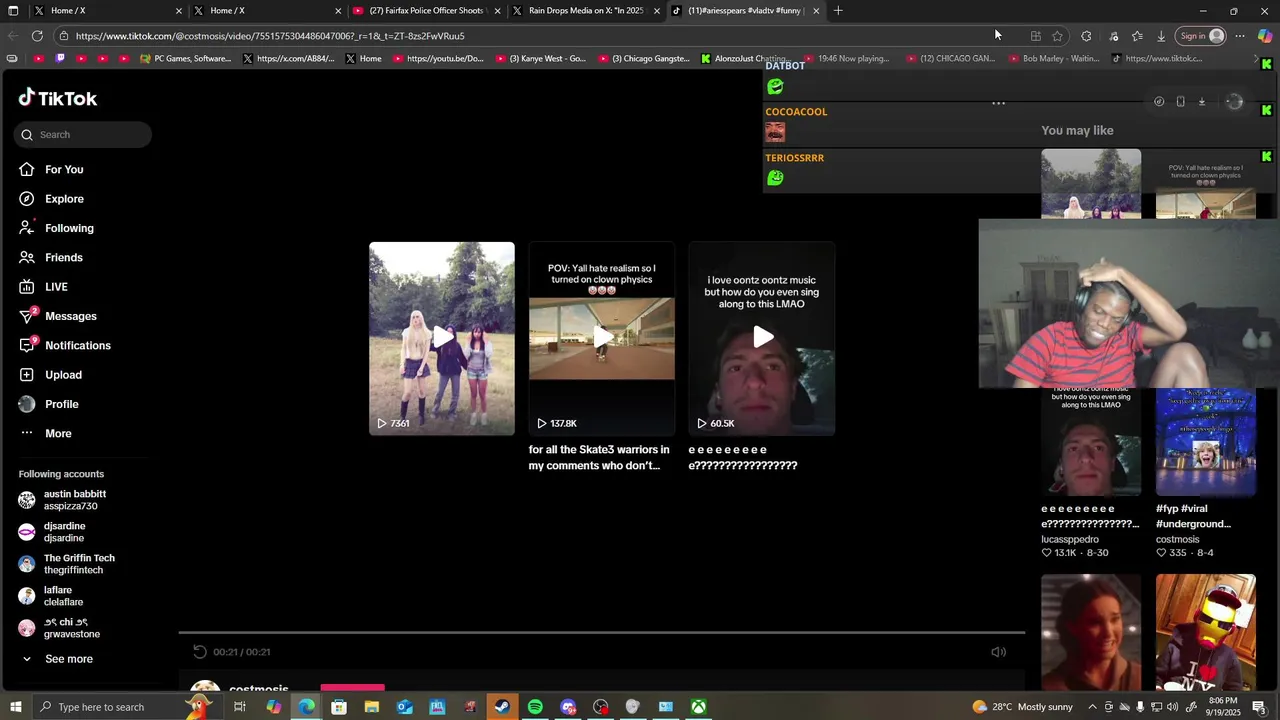1280x720 pixels.
Task: Open the lucassppedro username link
Action: pos(1070,539)
